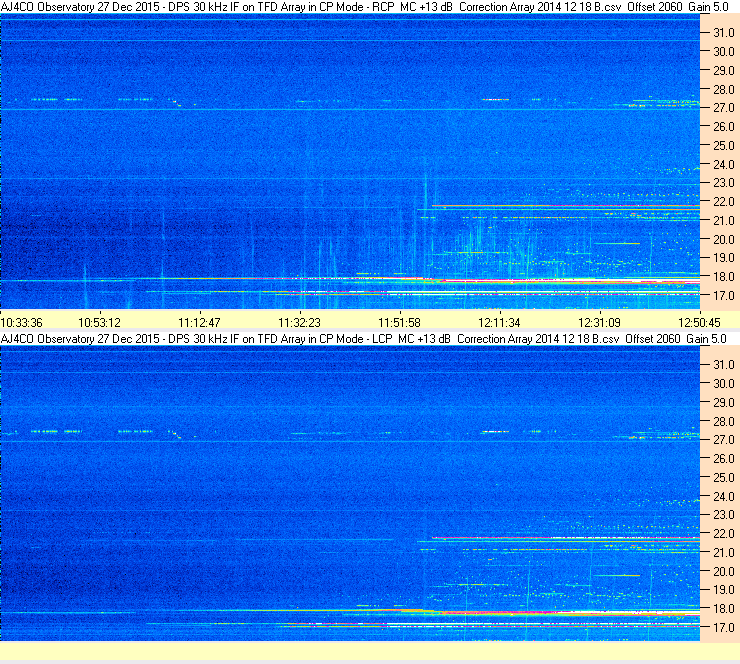Click the 17.0 frequency label in RCP panel
This screenshot has width=740, height=664.
point(724,296)
